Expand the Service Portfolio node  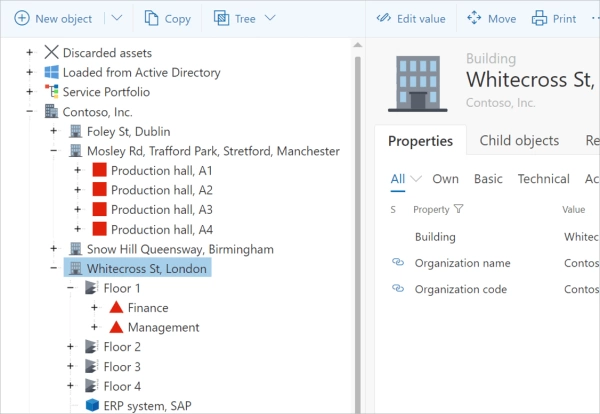[29, 91]
